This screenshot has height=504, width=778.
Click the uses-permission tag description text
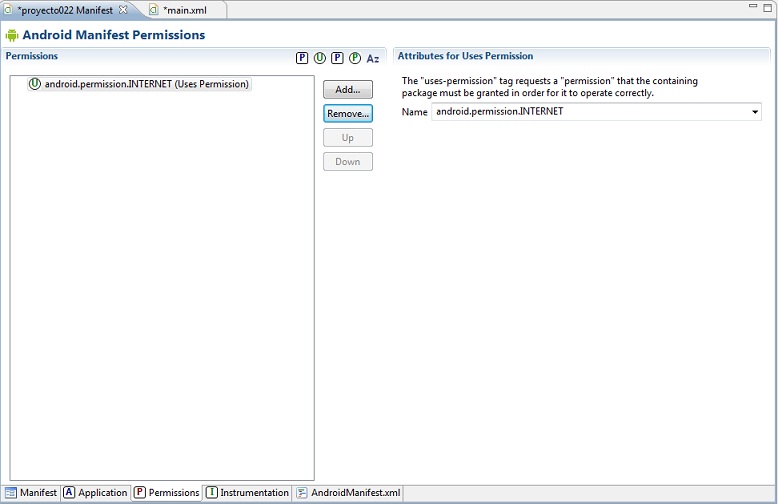[x=550, y=87]
